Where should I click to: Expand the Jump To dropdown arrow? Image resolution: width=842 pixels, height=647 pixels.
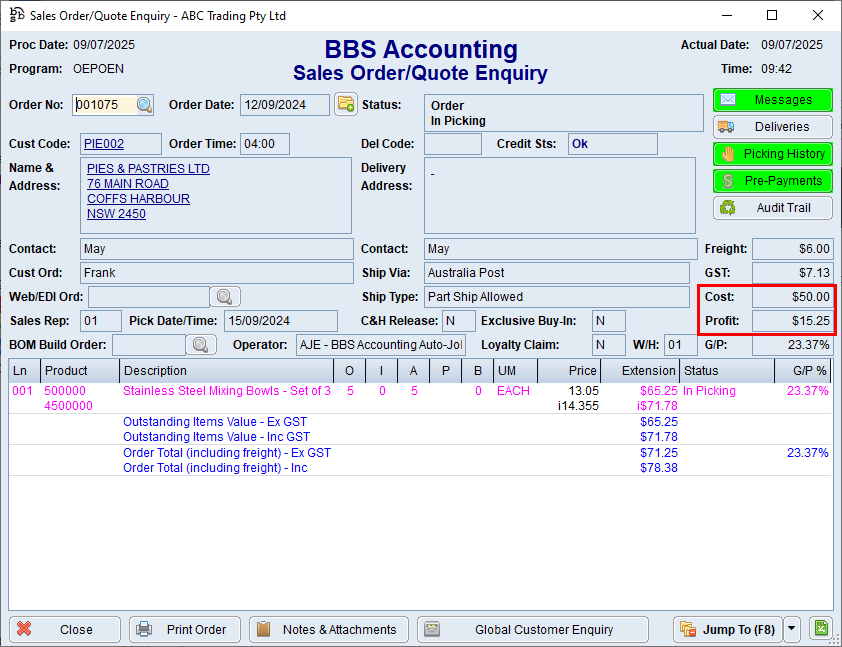792,629
